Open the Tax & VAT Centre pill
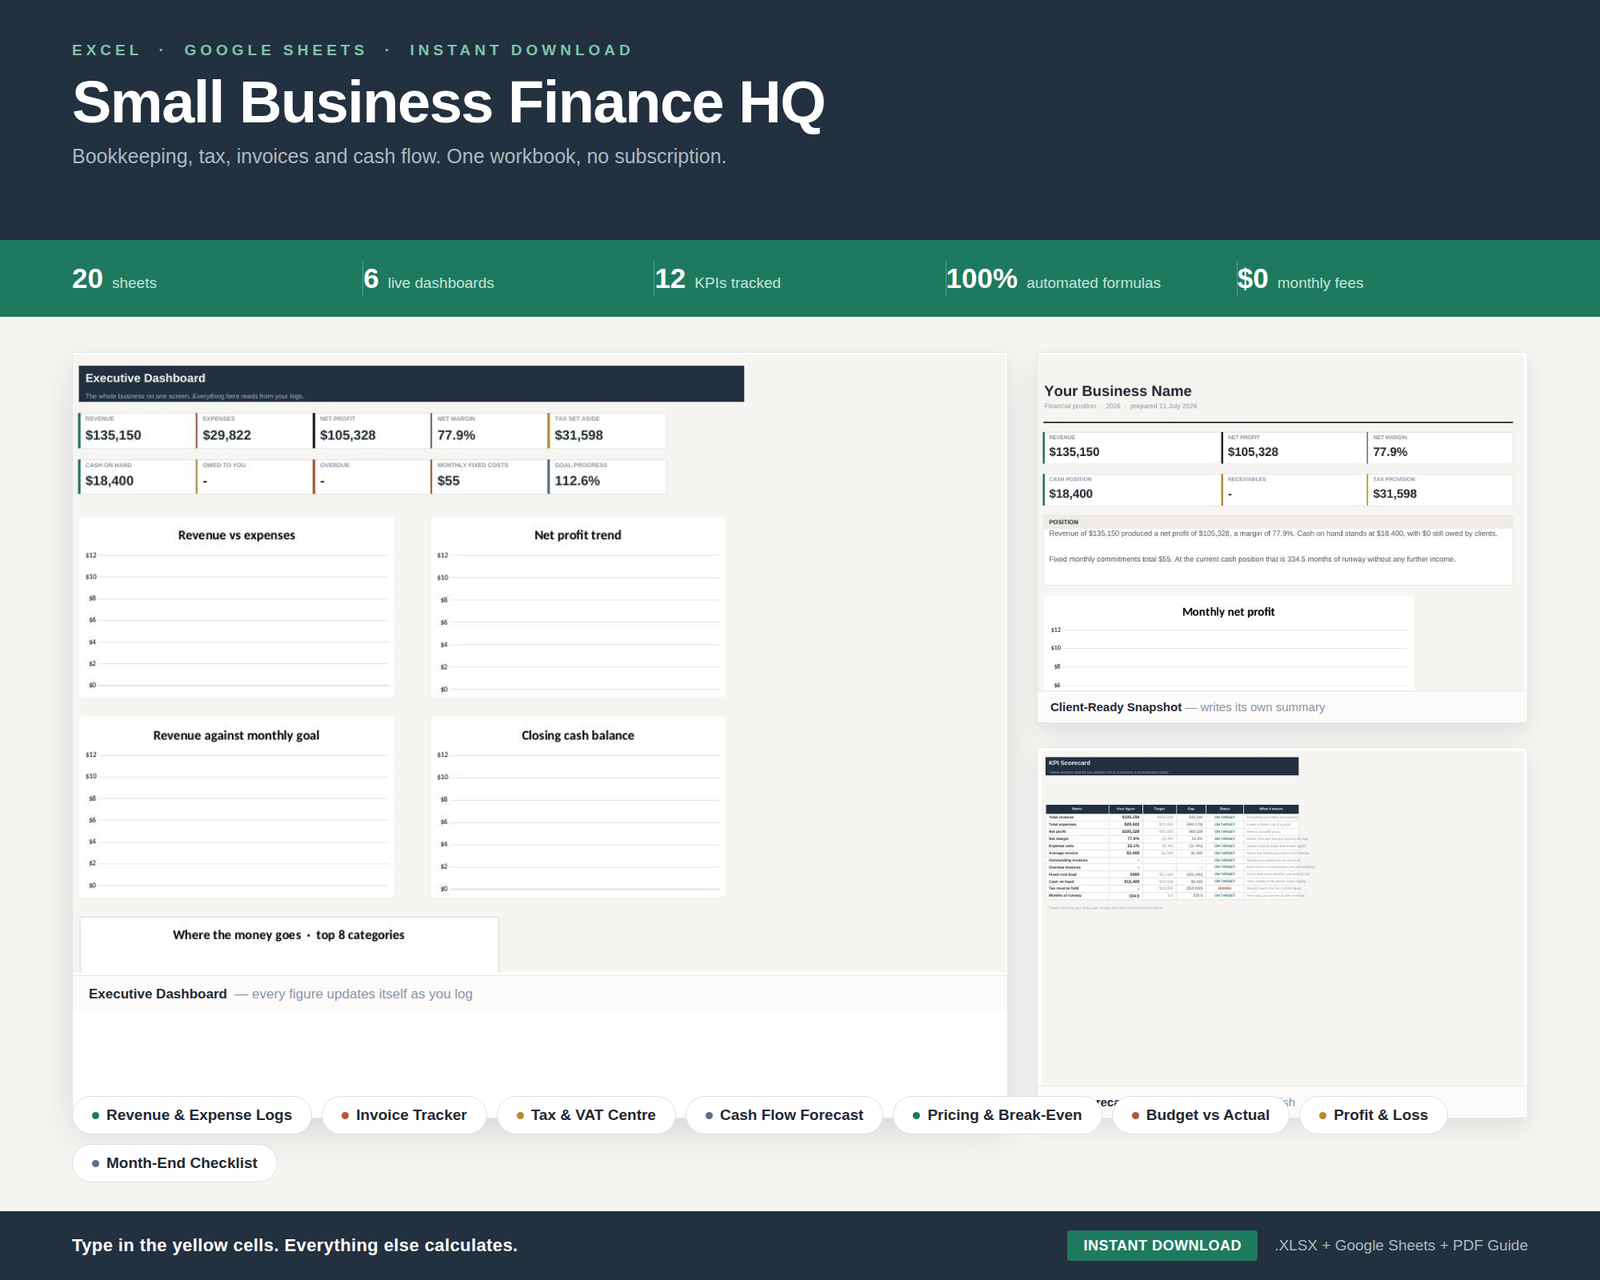1600x1280 pixels. (x=586, y=1115)
